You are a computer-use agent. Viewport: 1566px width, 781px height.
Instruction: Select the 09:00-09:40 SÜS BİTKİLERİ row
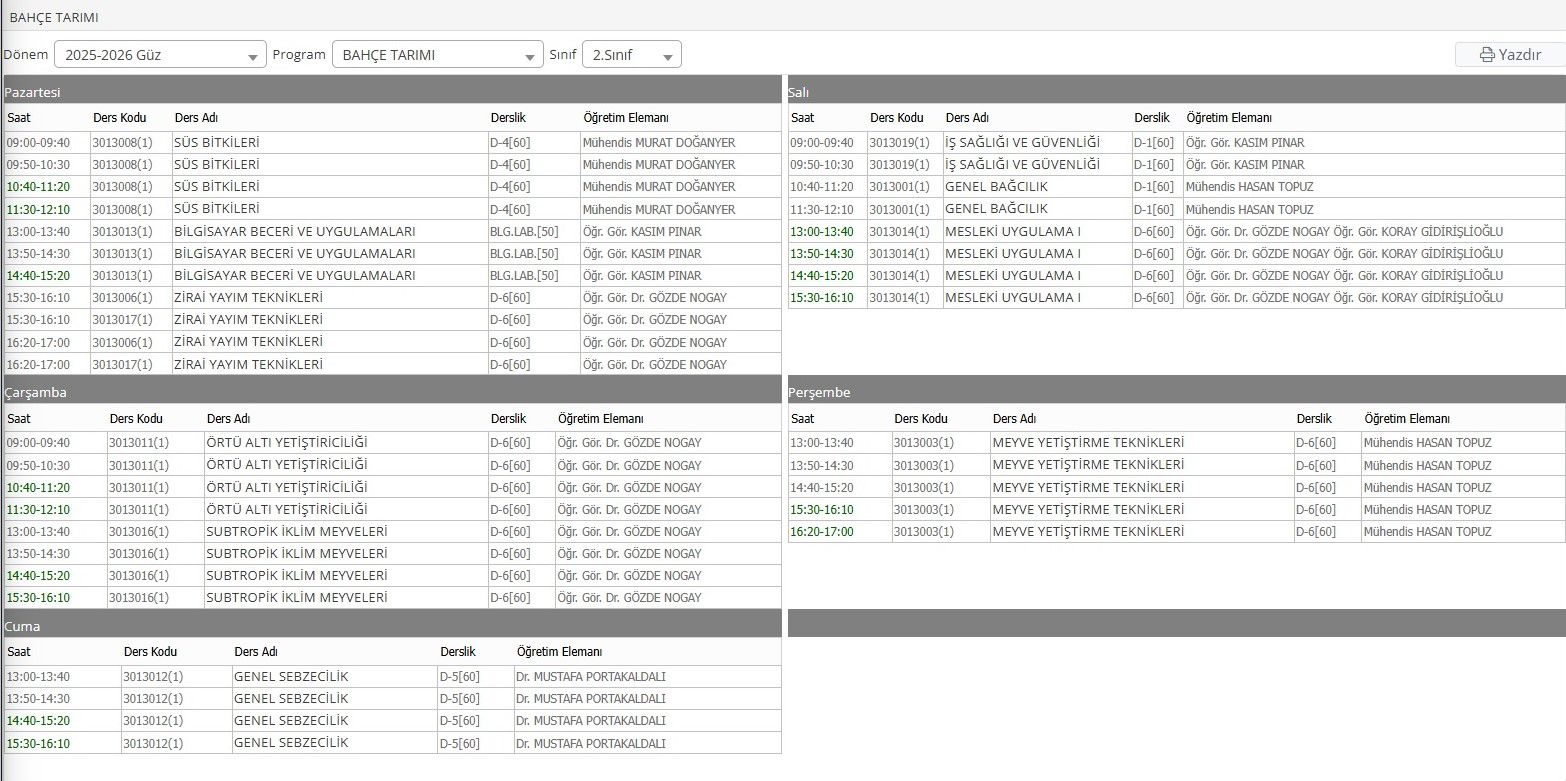pos(392,143)
